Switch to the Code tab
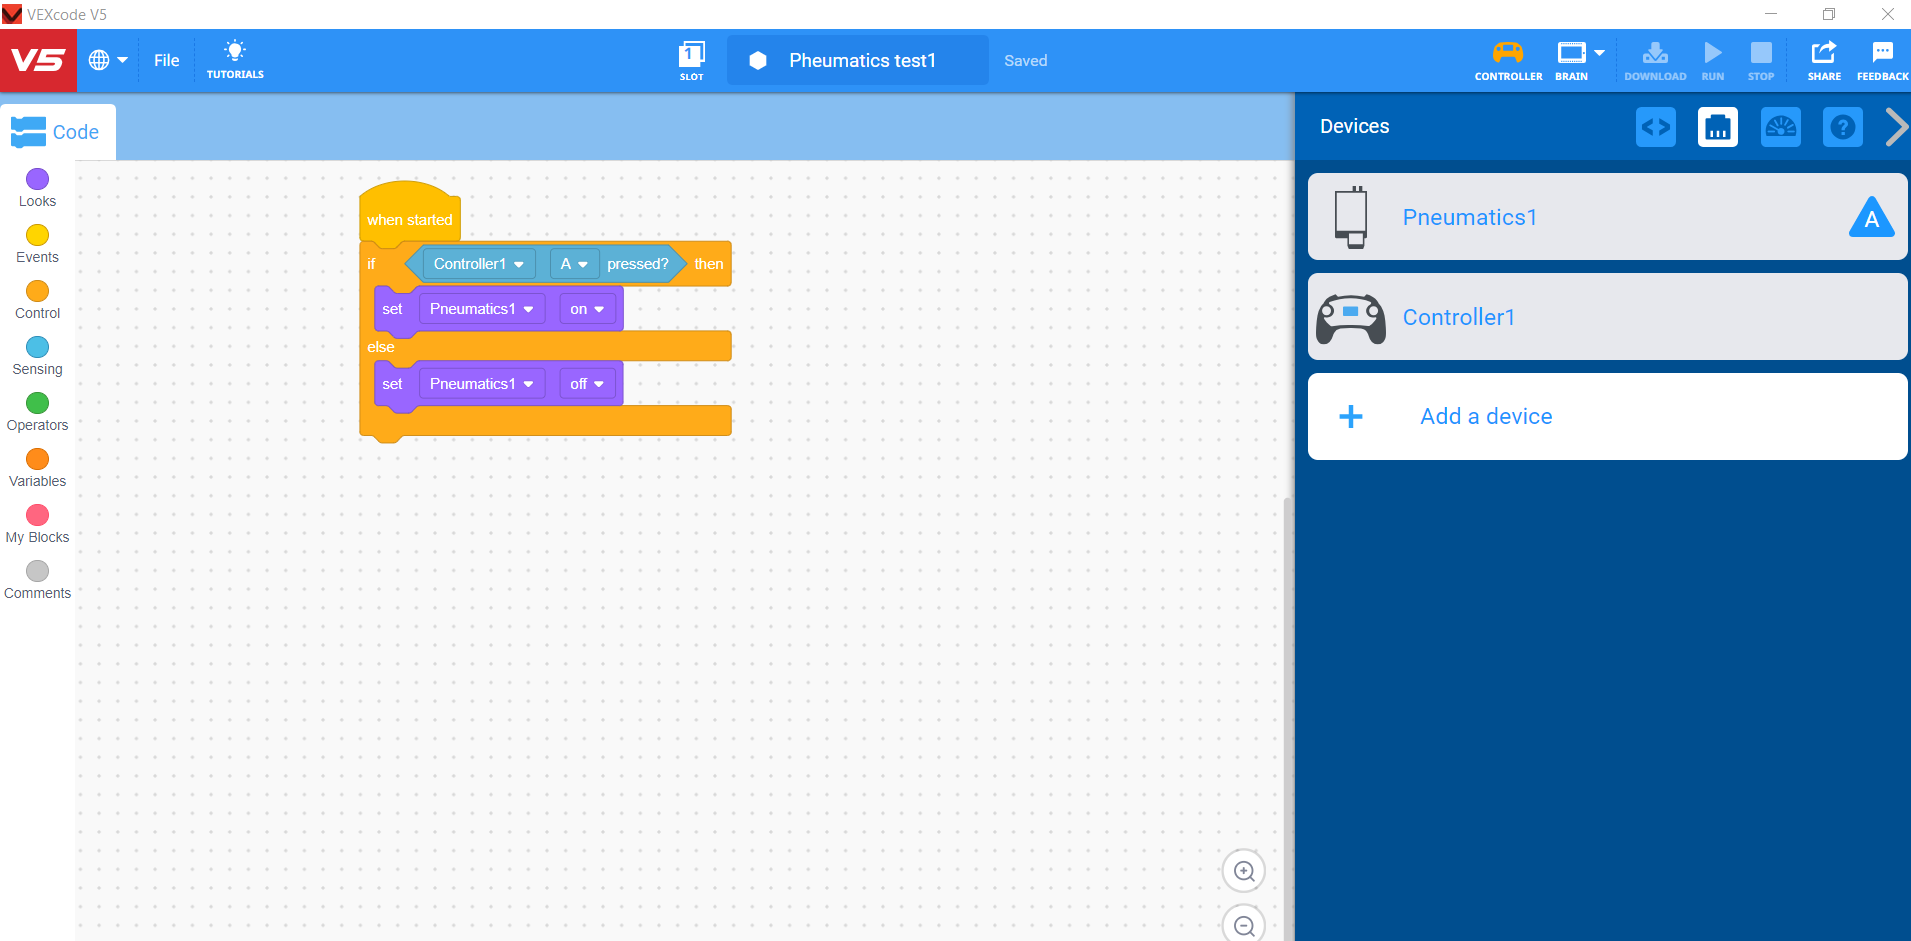The width and height of the screenshot is (1911, 941). point(57,132)
